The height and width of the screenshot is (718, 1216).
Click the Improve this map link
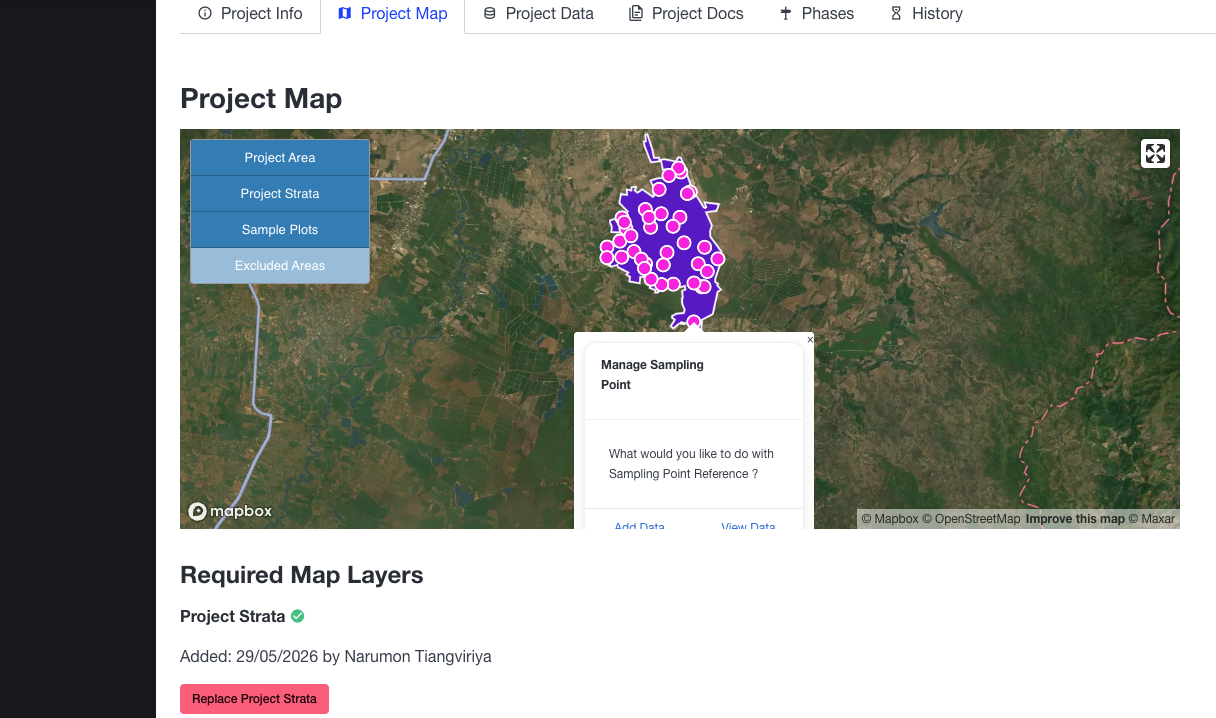(1075, 519)
